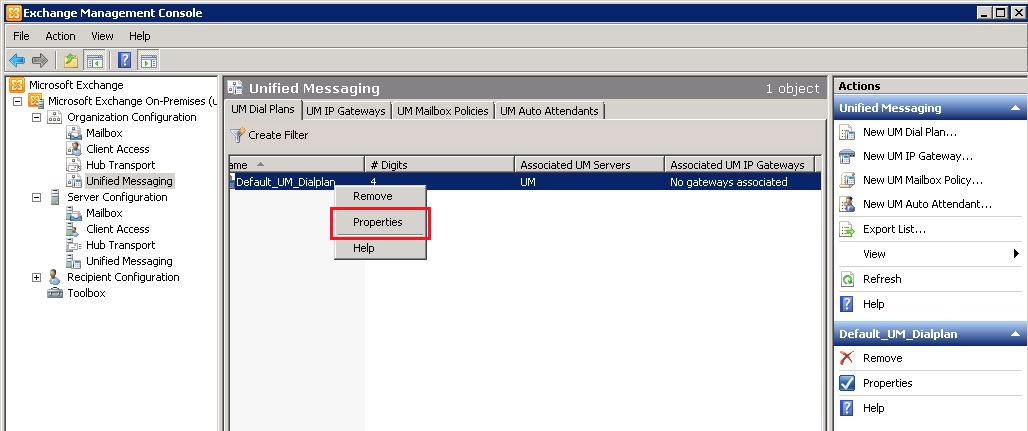The image size is (1028, 431).
Task: Click the red X Remove icon
Action: [x=847, y=358]
